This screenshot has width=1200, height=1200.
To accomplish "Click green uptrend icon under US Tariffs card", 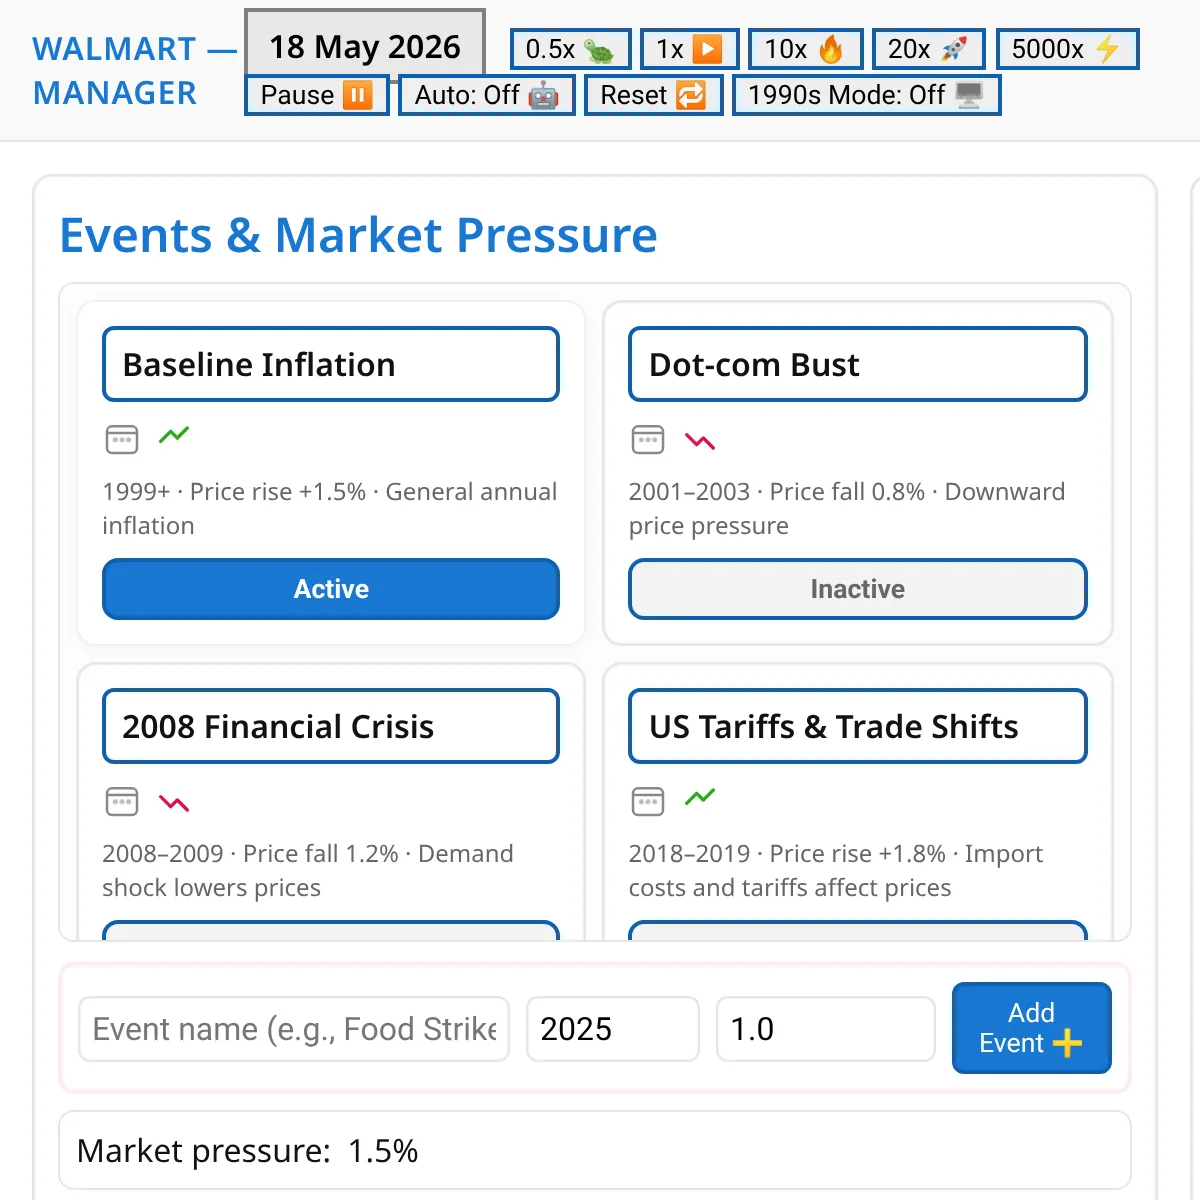I will click(x=700, y=797).
